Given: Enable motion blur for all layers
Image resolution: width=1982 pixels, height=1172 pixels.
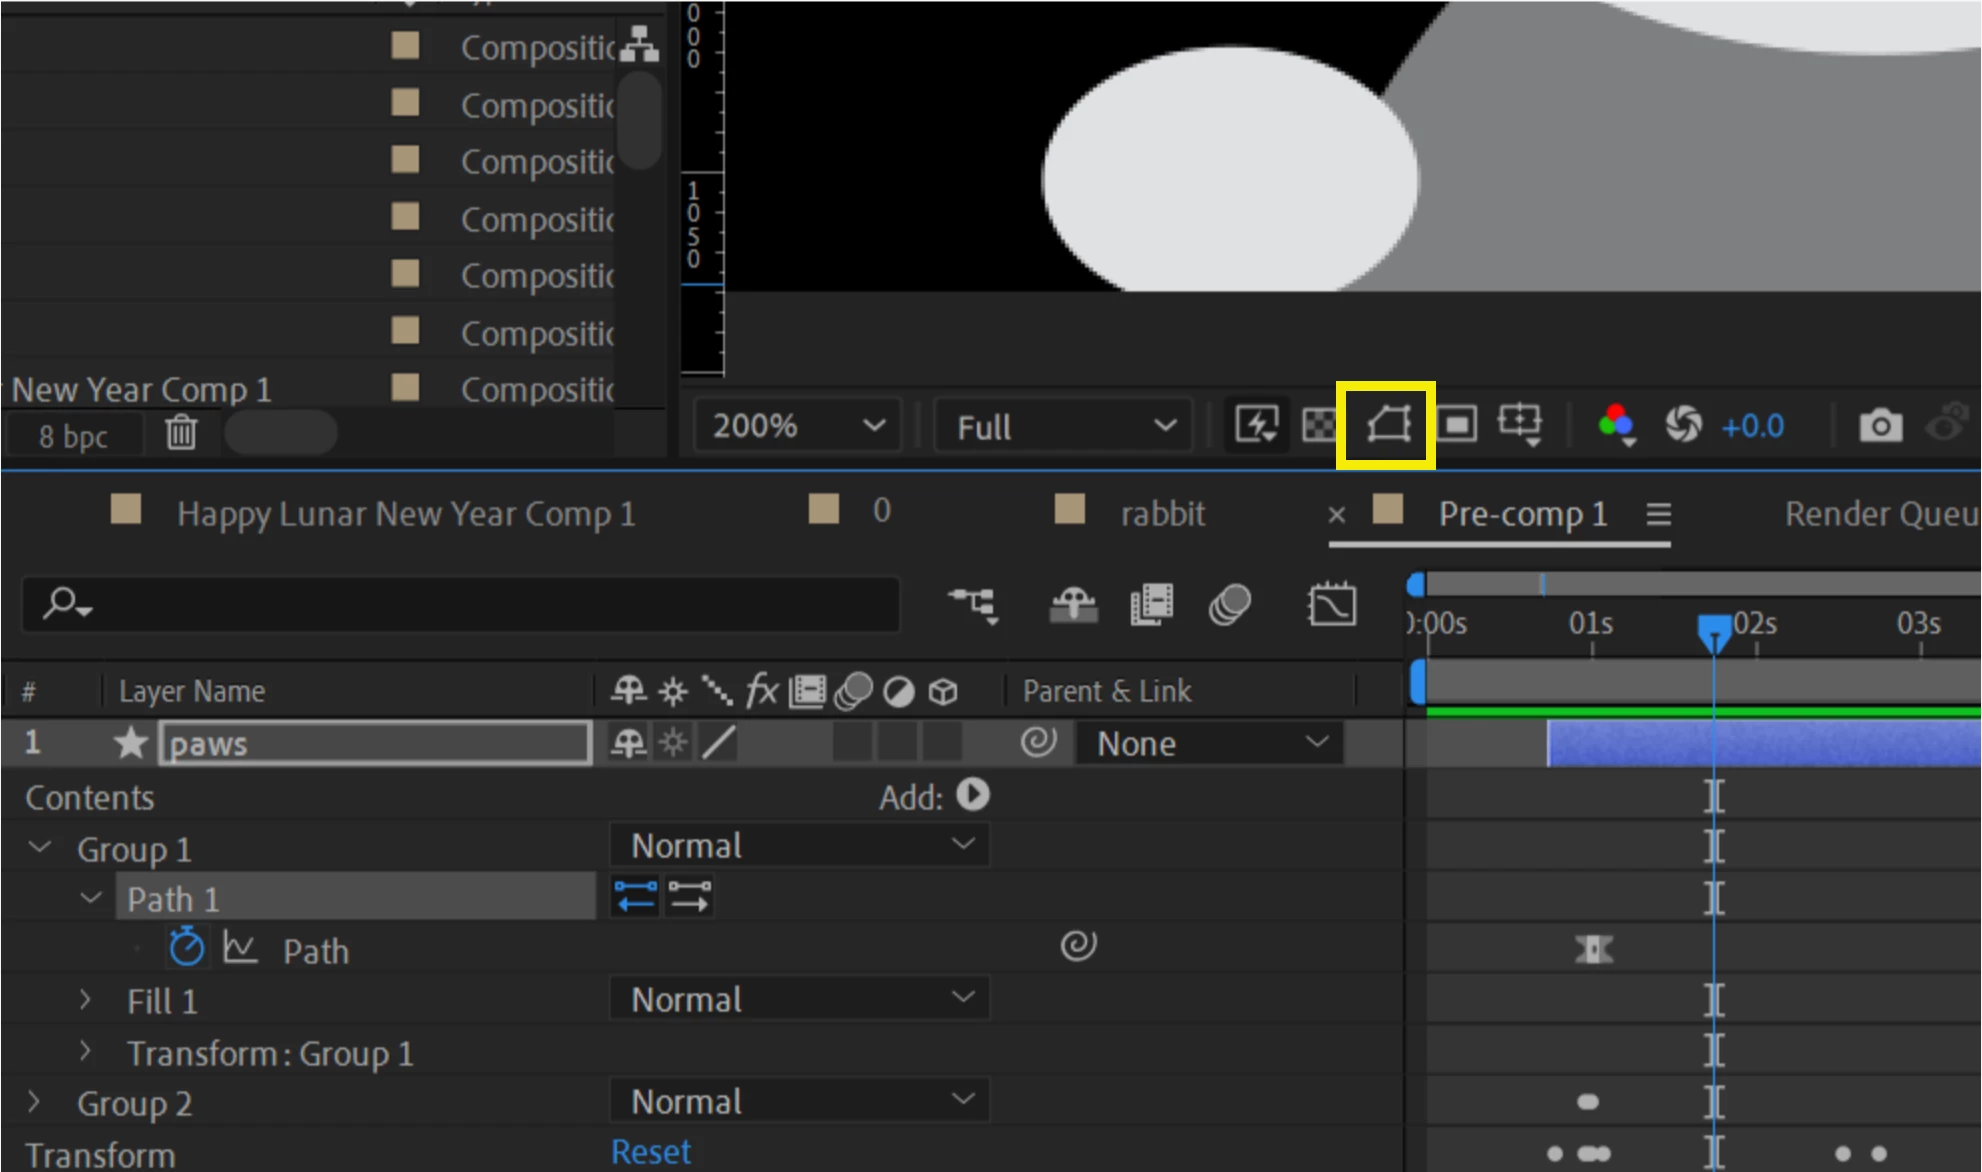Looking at the screenshot, I should [x=1229, y=605].
